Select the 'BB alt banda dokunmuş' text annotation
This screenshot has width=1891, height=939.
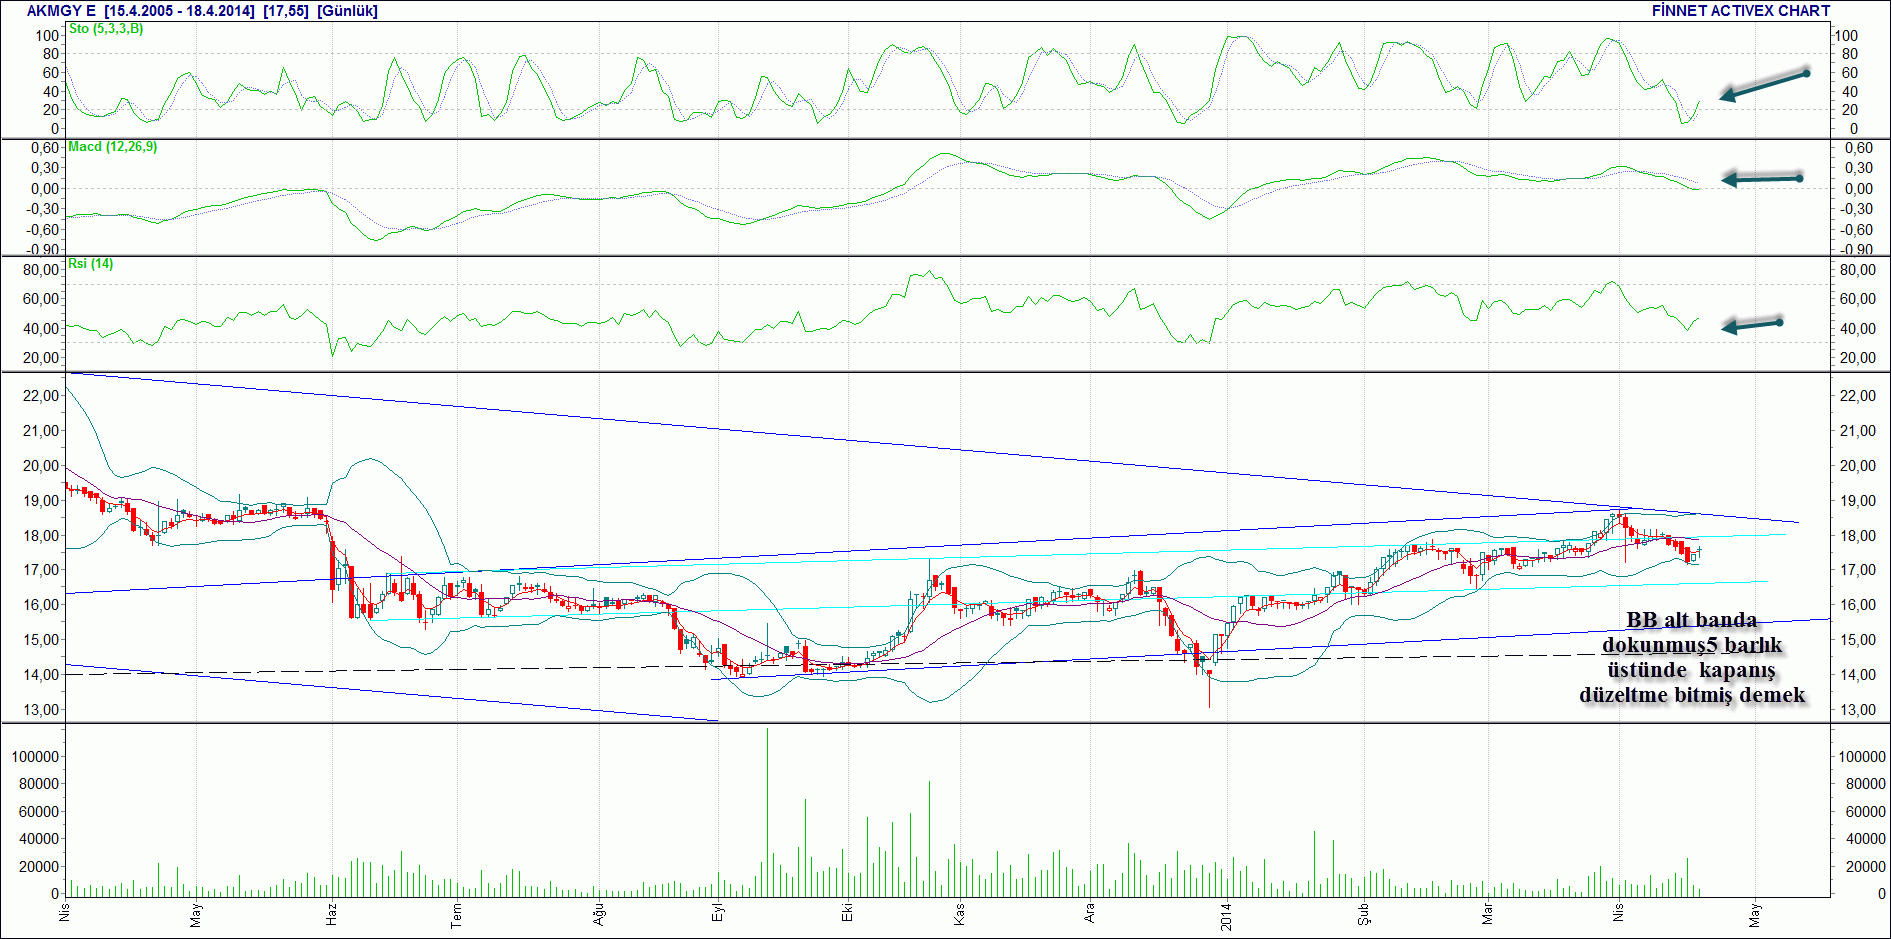pyautogui.click(x=1692, y=657)
